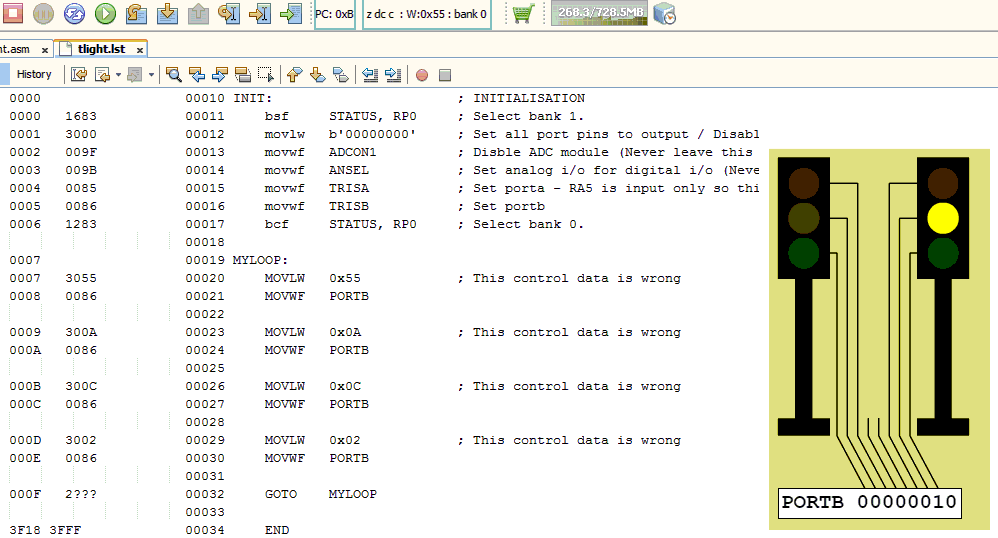
Task: Click the Step Into icon
Action: point(168,14)
